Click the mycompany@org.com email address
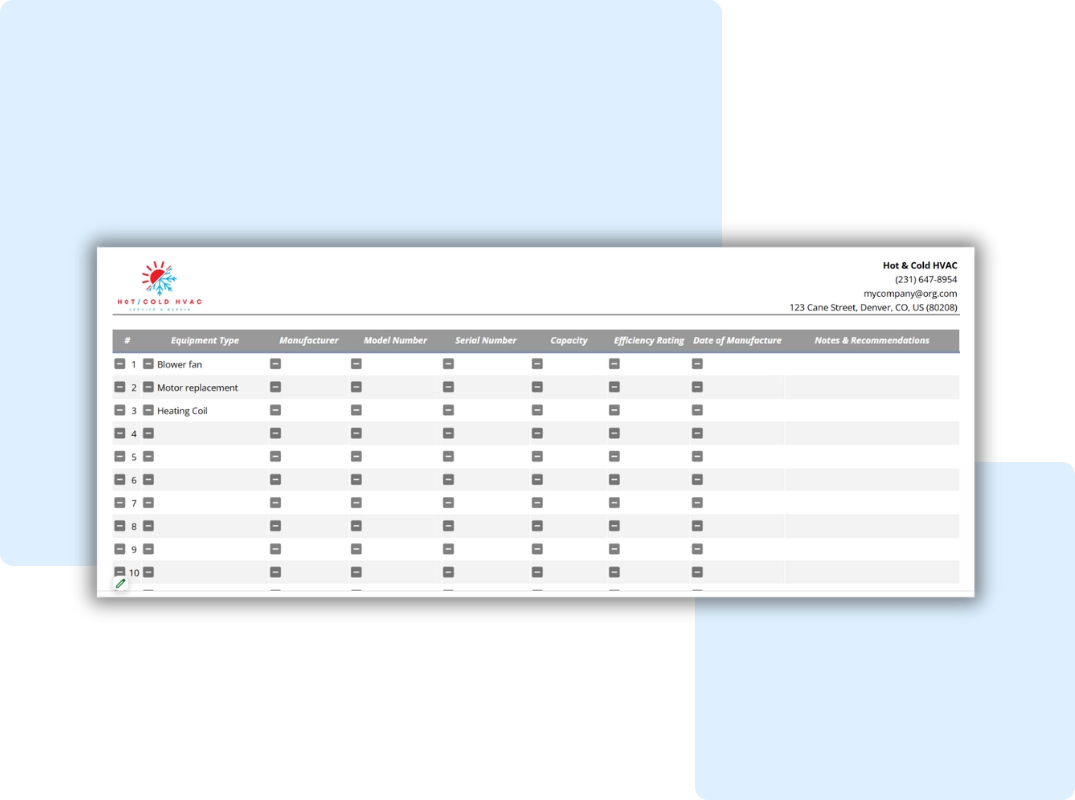Screen dimensions: 1075x800 point(910,294)
